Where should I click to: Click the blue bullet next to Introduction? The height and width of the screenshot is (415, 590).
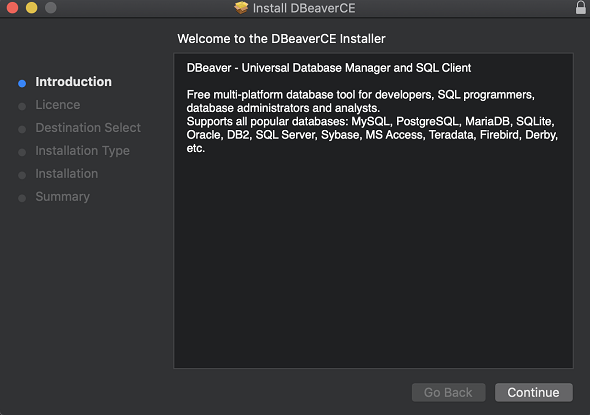[22, 84]
